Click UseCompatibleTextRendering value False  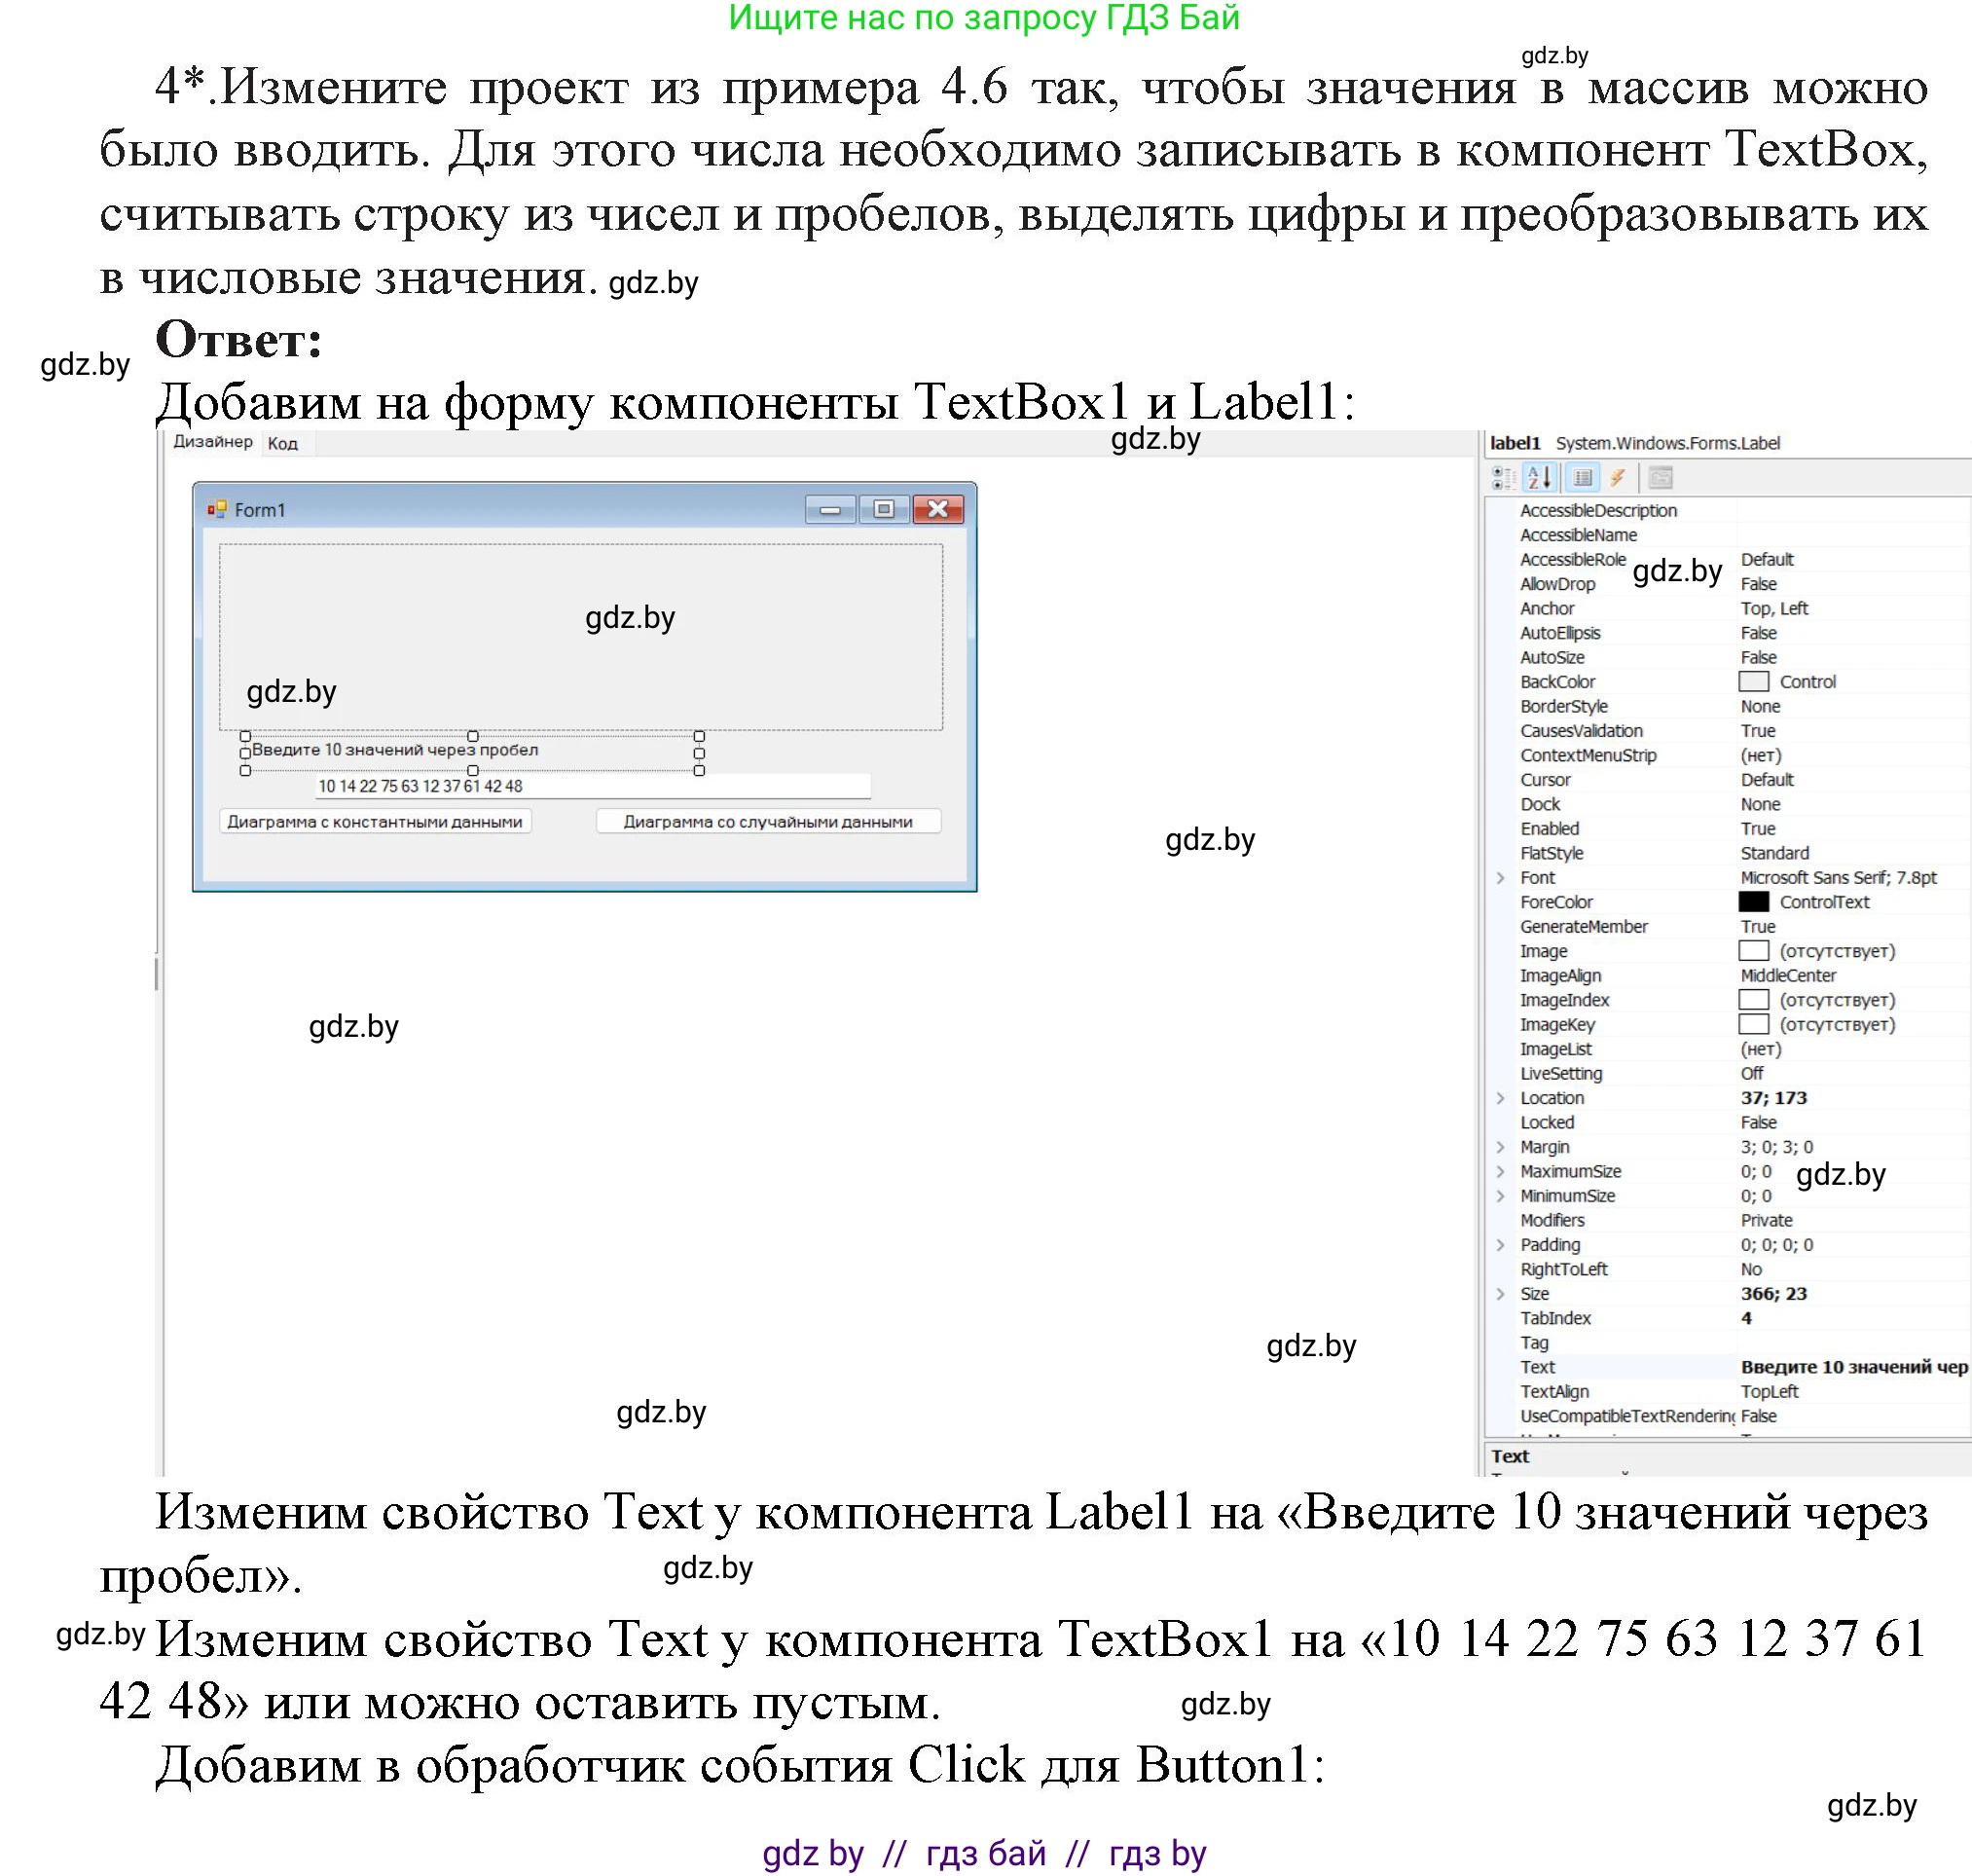(1758, 1416)
